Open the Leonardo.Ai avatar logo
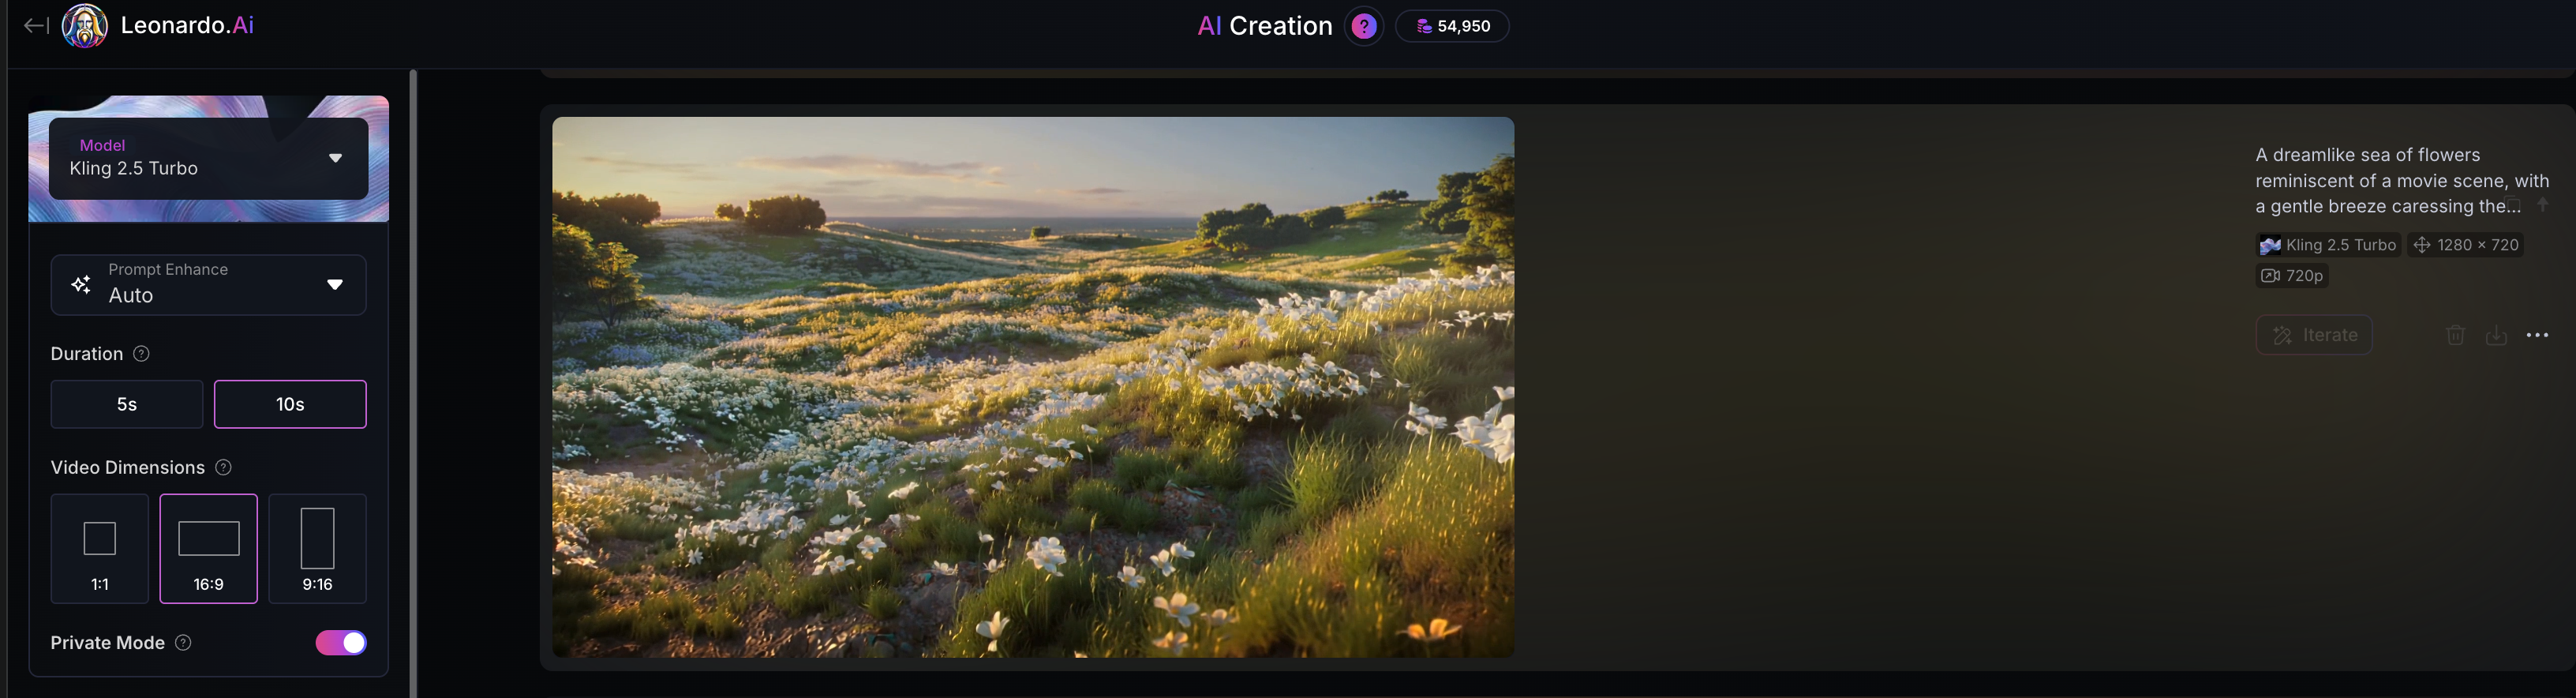Viewport: 2576px width, 698px height. tap(85, 26)
